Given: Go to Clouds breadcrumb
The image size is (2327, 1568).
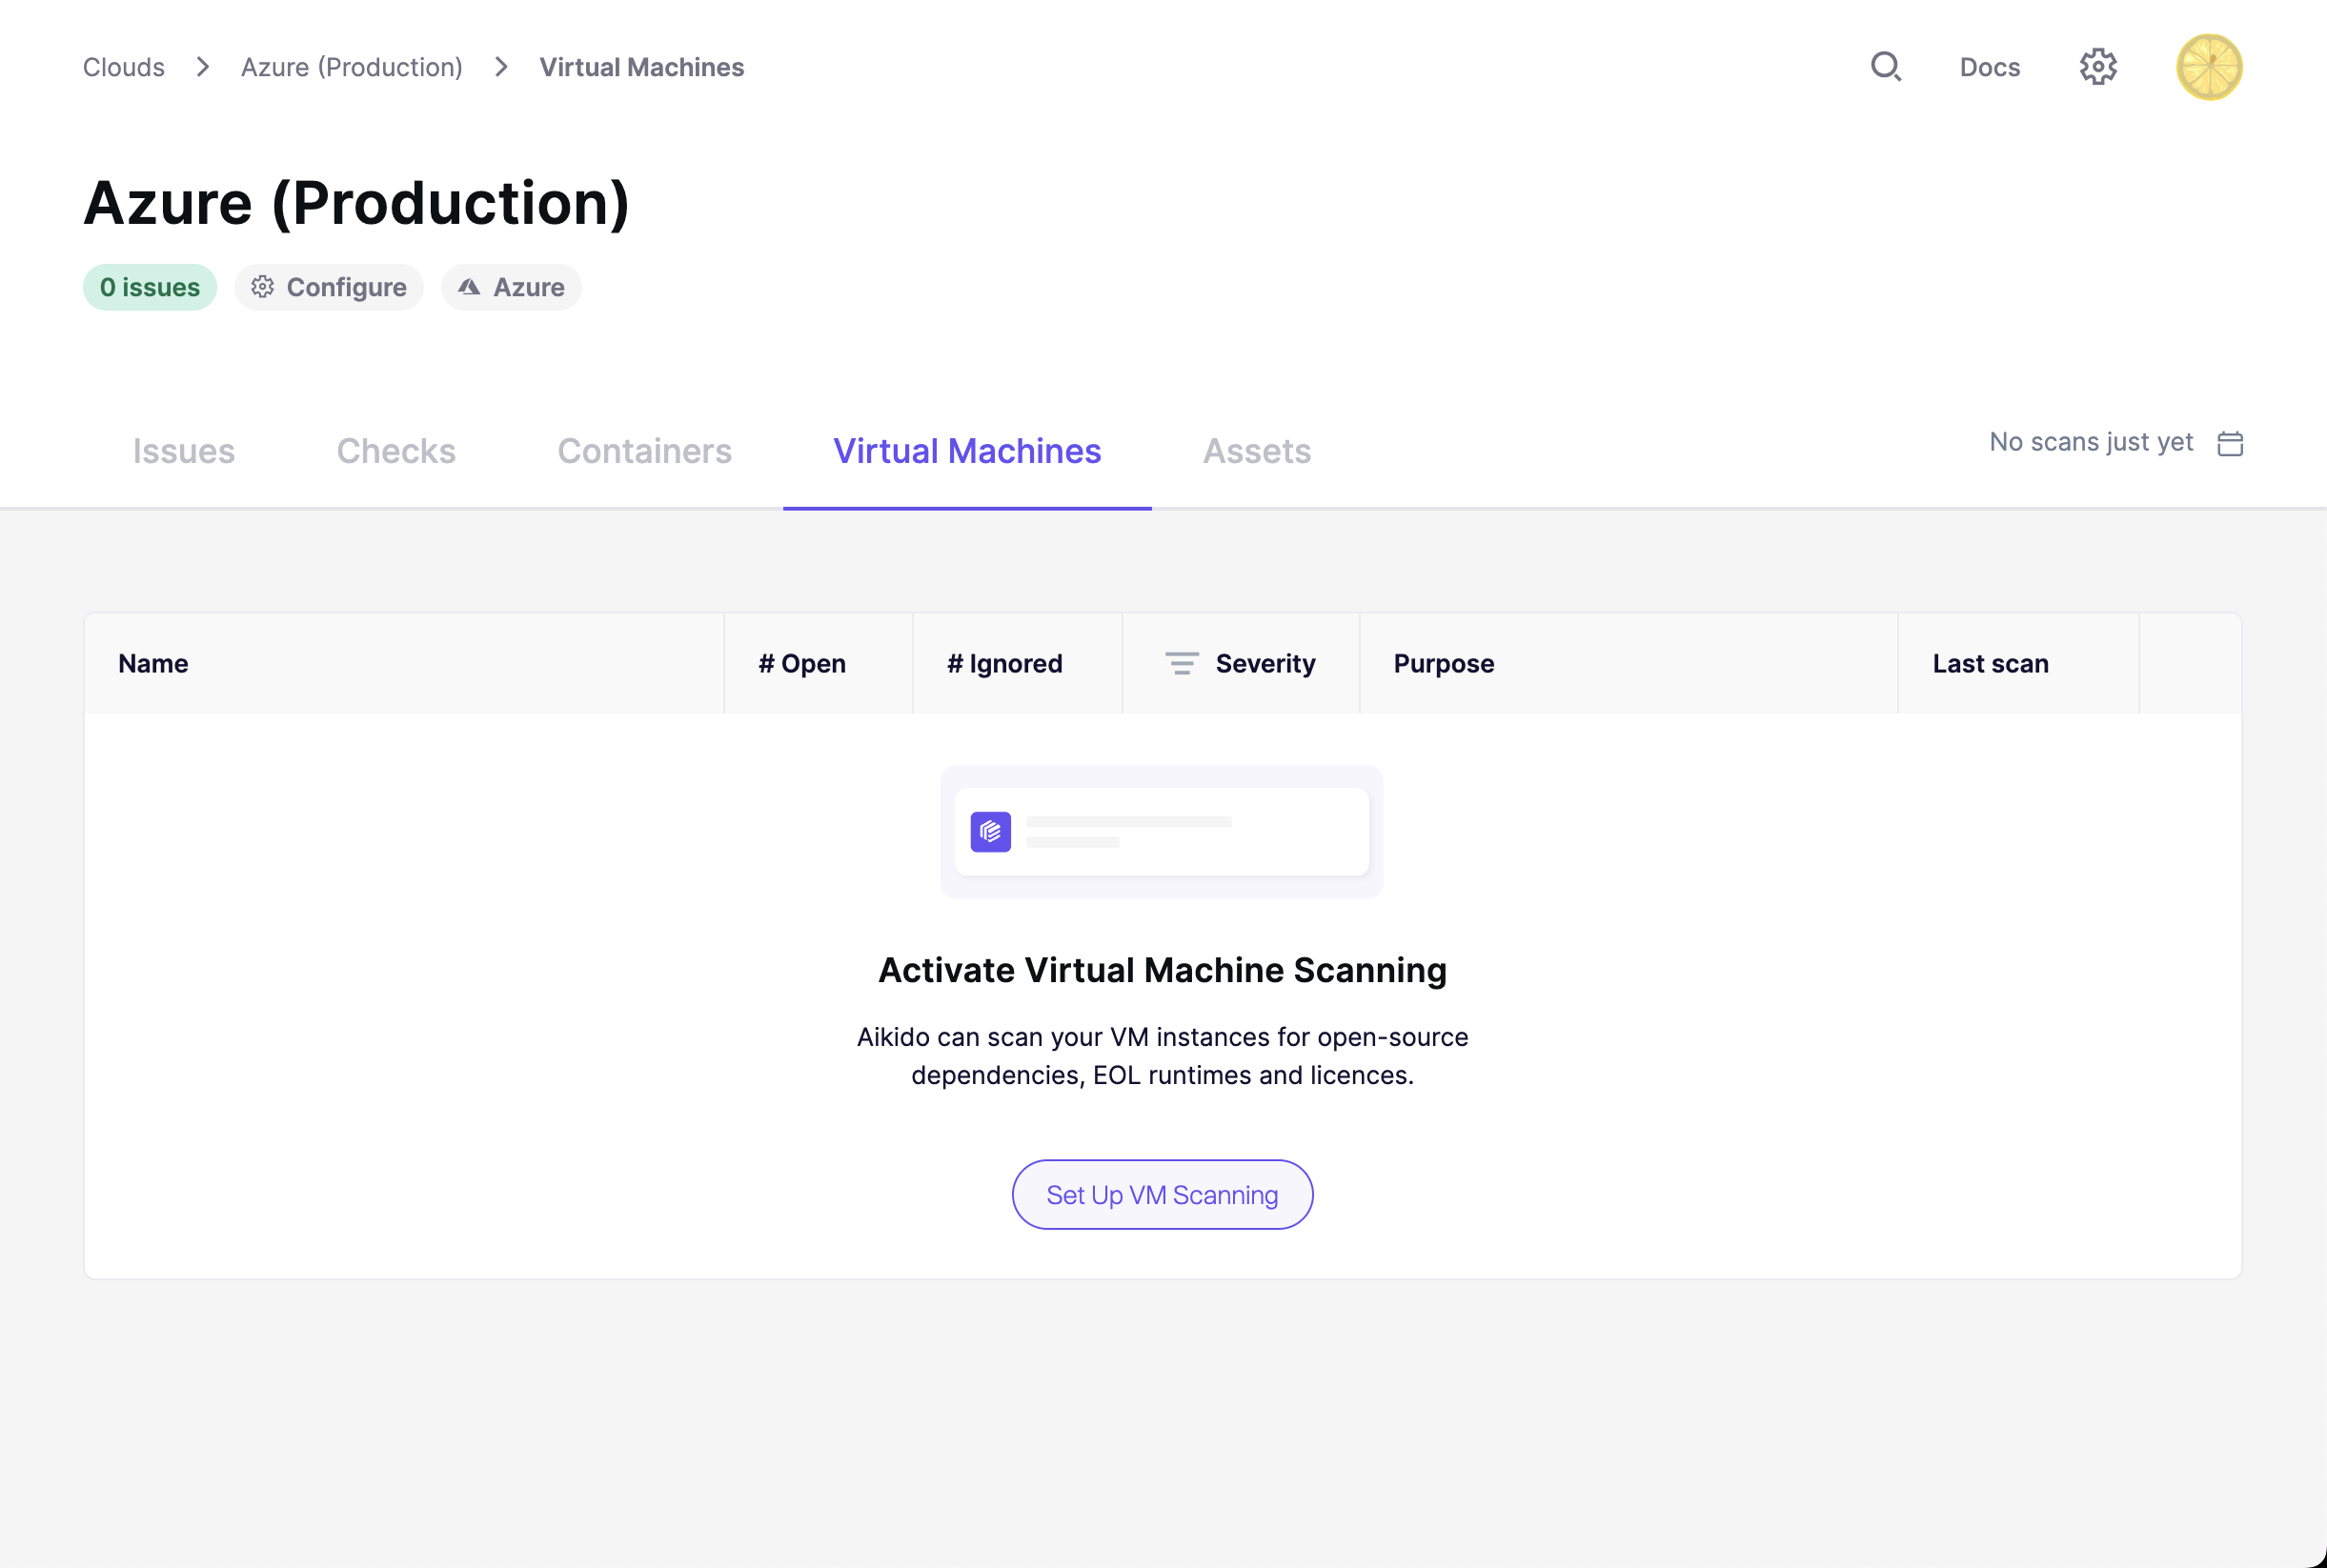Looking at the screenshot, I should click(124, 67).
